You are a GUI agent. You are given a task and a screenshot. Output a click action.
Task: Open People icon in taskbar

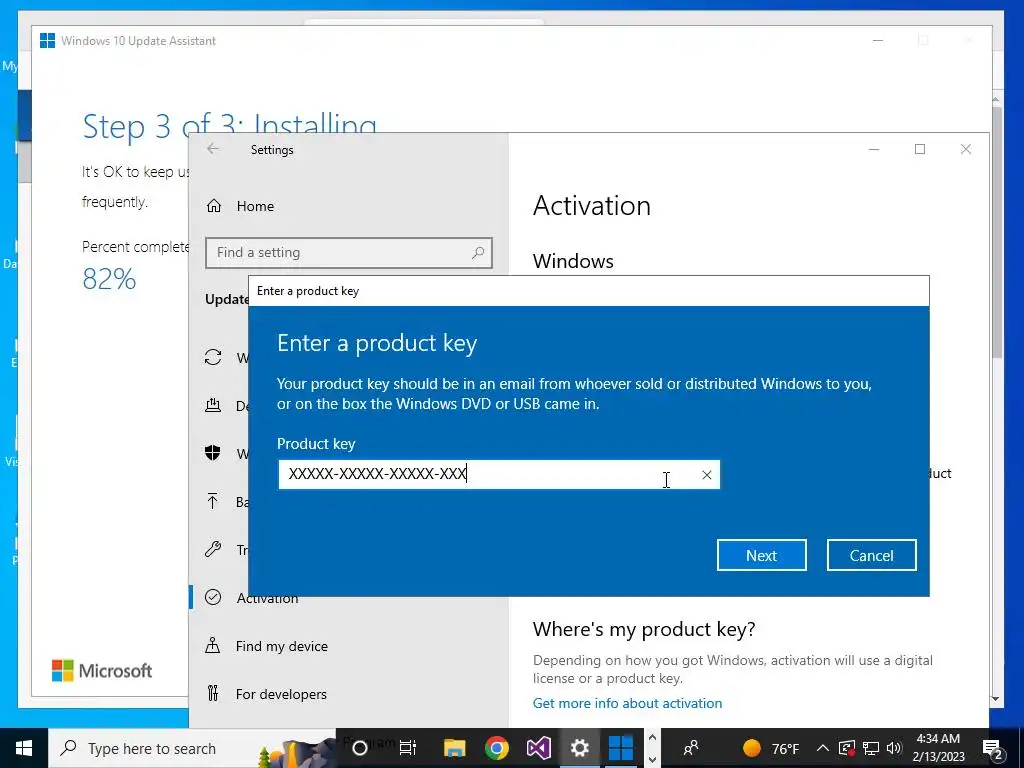[691, 748]
